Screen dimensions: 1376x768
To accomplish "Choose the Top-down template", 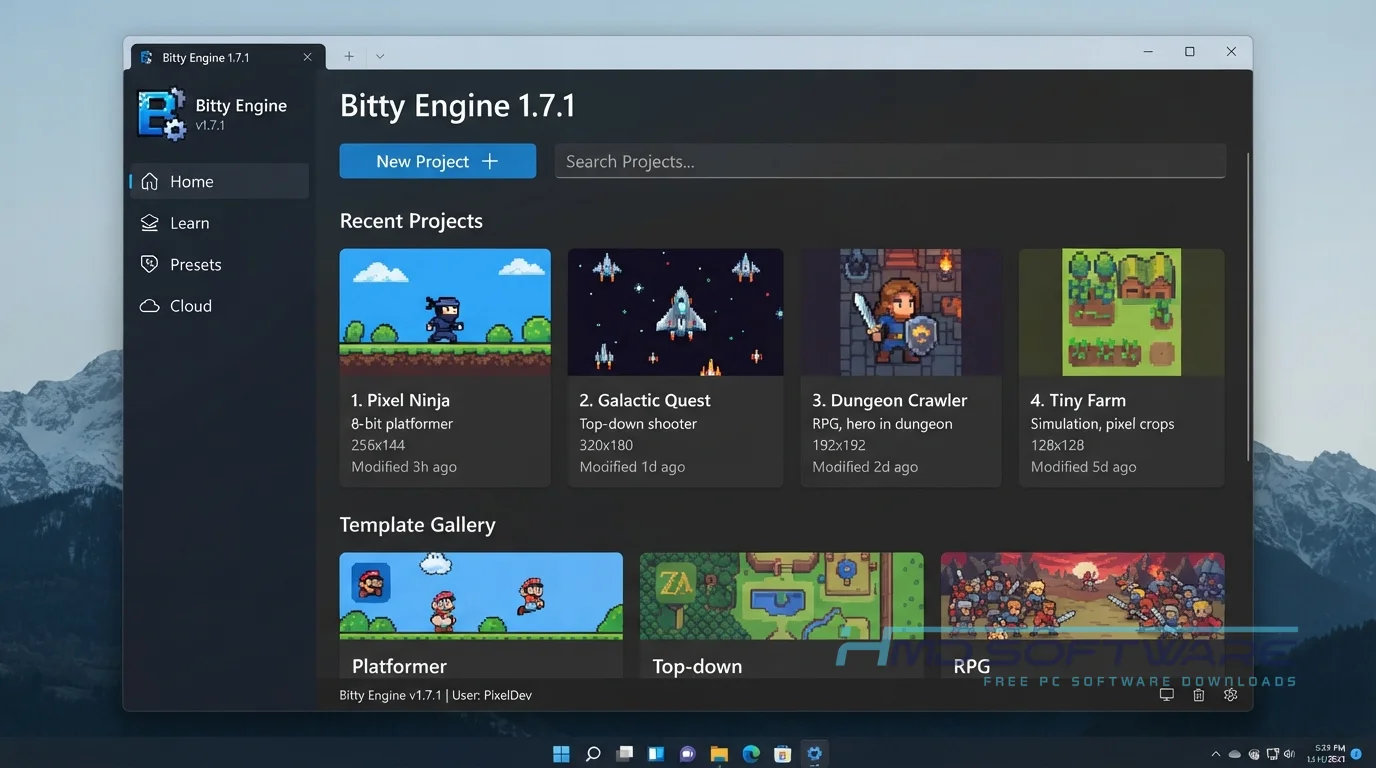I will coord(782,616).
